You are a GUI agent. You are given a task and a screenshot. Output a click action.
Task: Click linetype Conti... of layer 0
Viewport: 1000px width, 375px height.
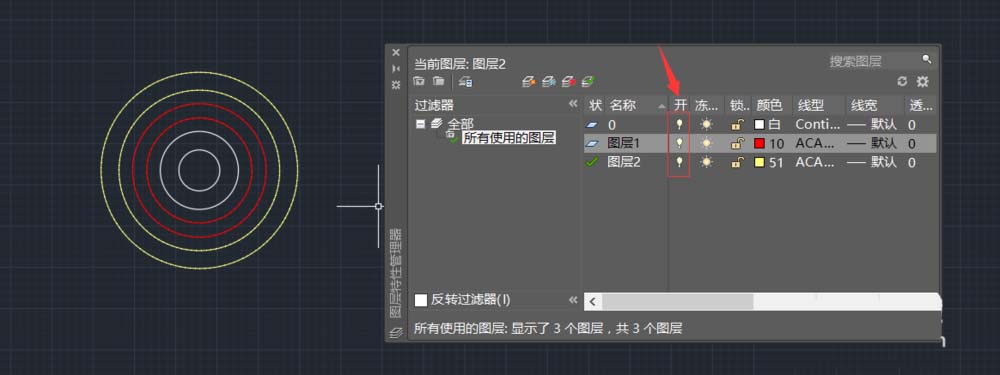[x=818, y=125]
